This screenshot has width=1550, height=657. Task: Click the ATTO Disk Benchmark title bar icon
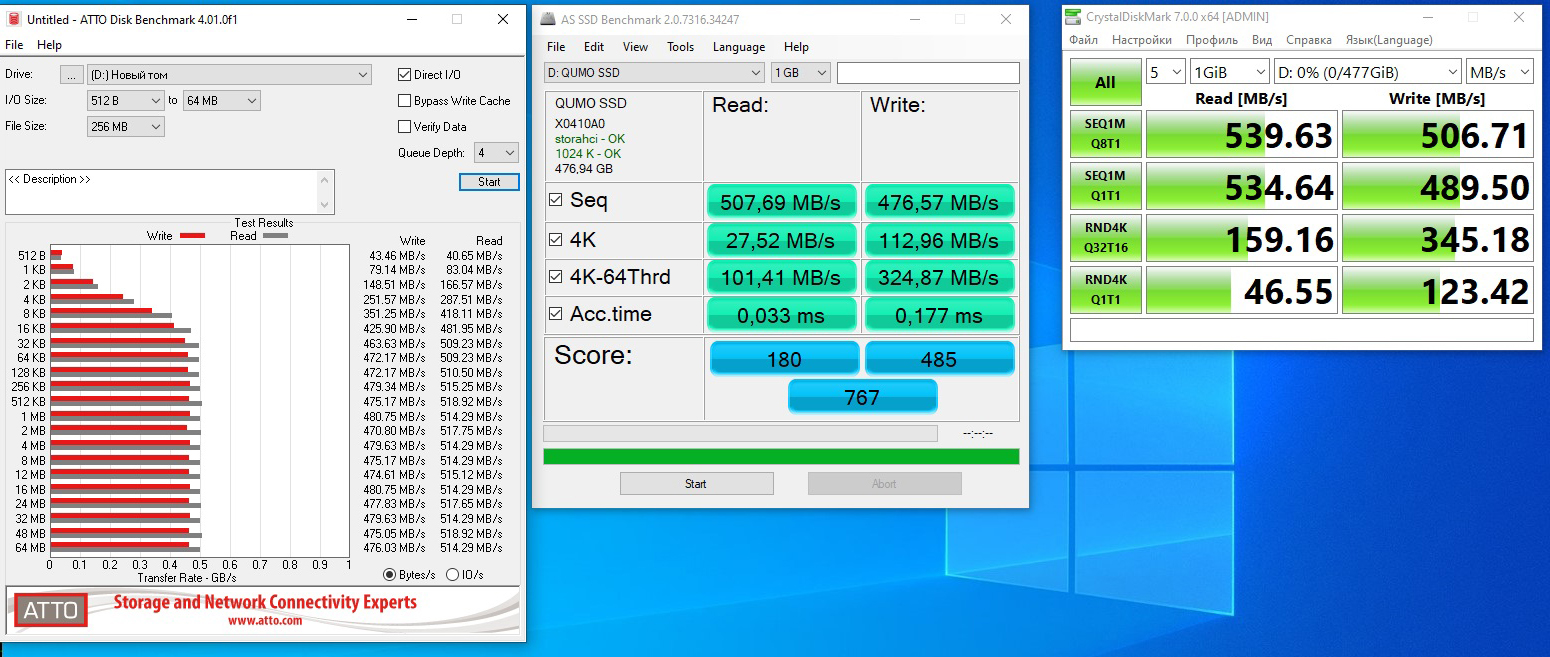[x=14, y=19]
